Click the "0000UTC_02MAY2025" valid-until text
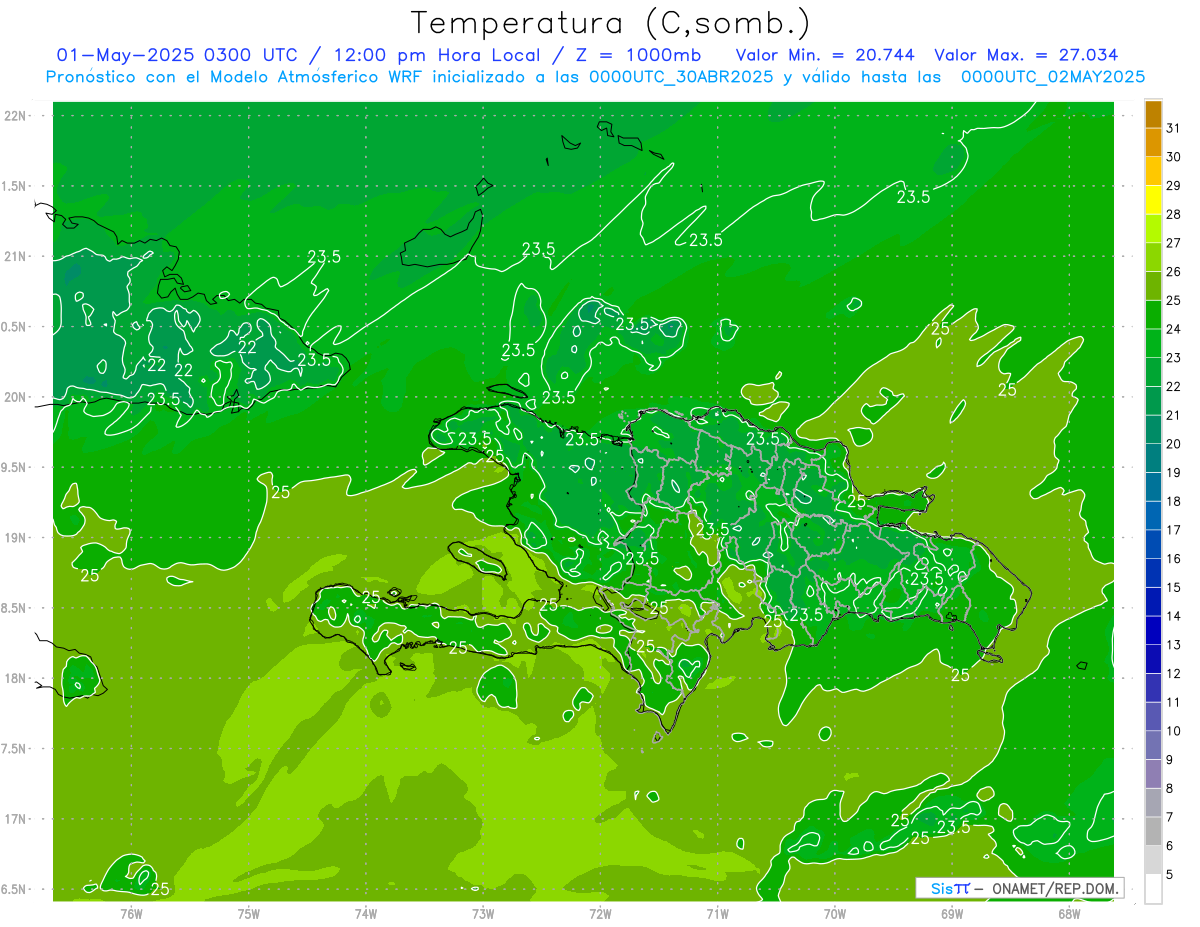The width and height of the screenshot is (1200, 927). tap(1053, 77)
